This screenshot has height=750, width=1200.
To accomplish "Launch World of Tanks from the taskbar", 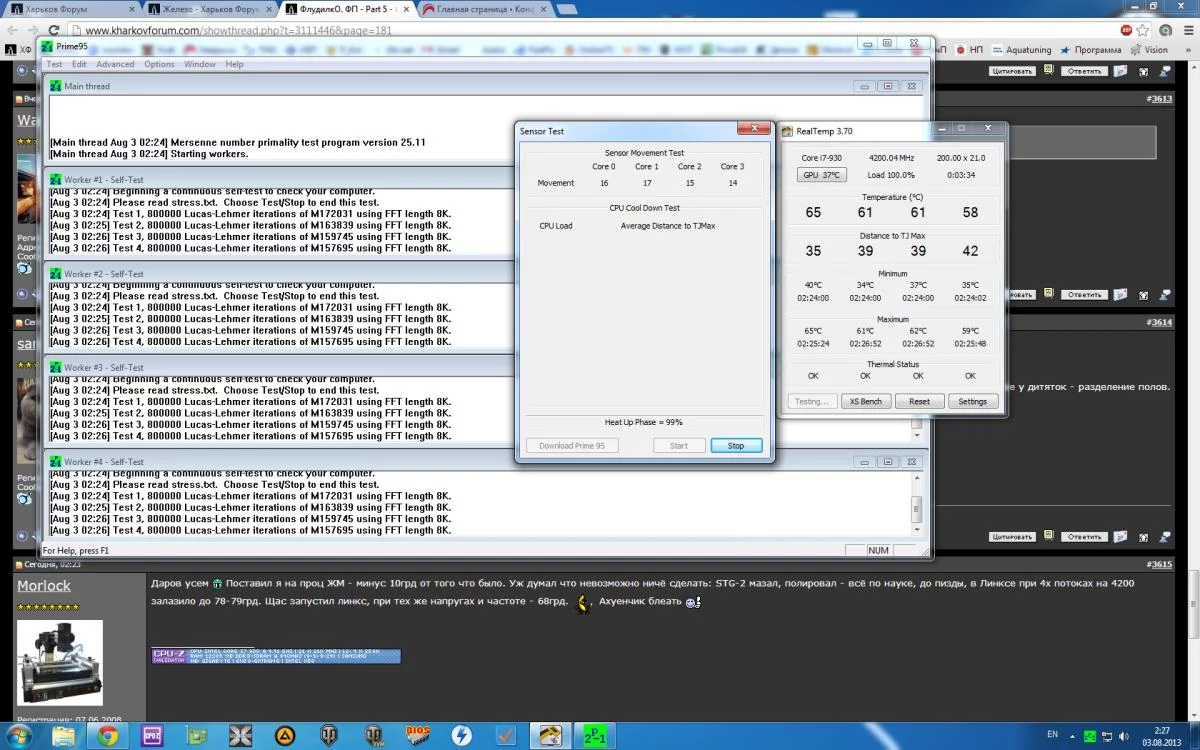I will [328, 736].
